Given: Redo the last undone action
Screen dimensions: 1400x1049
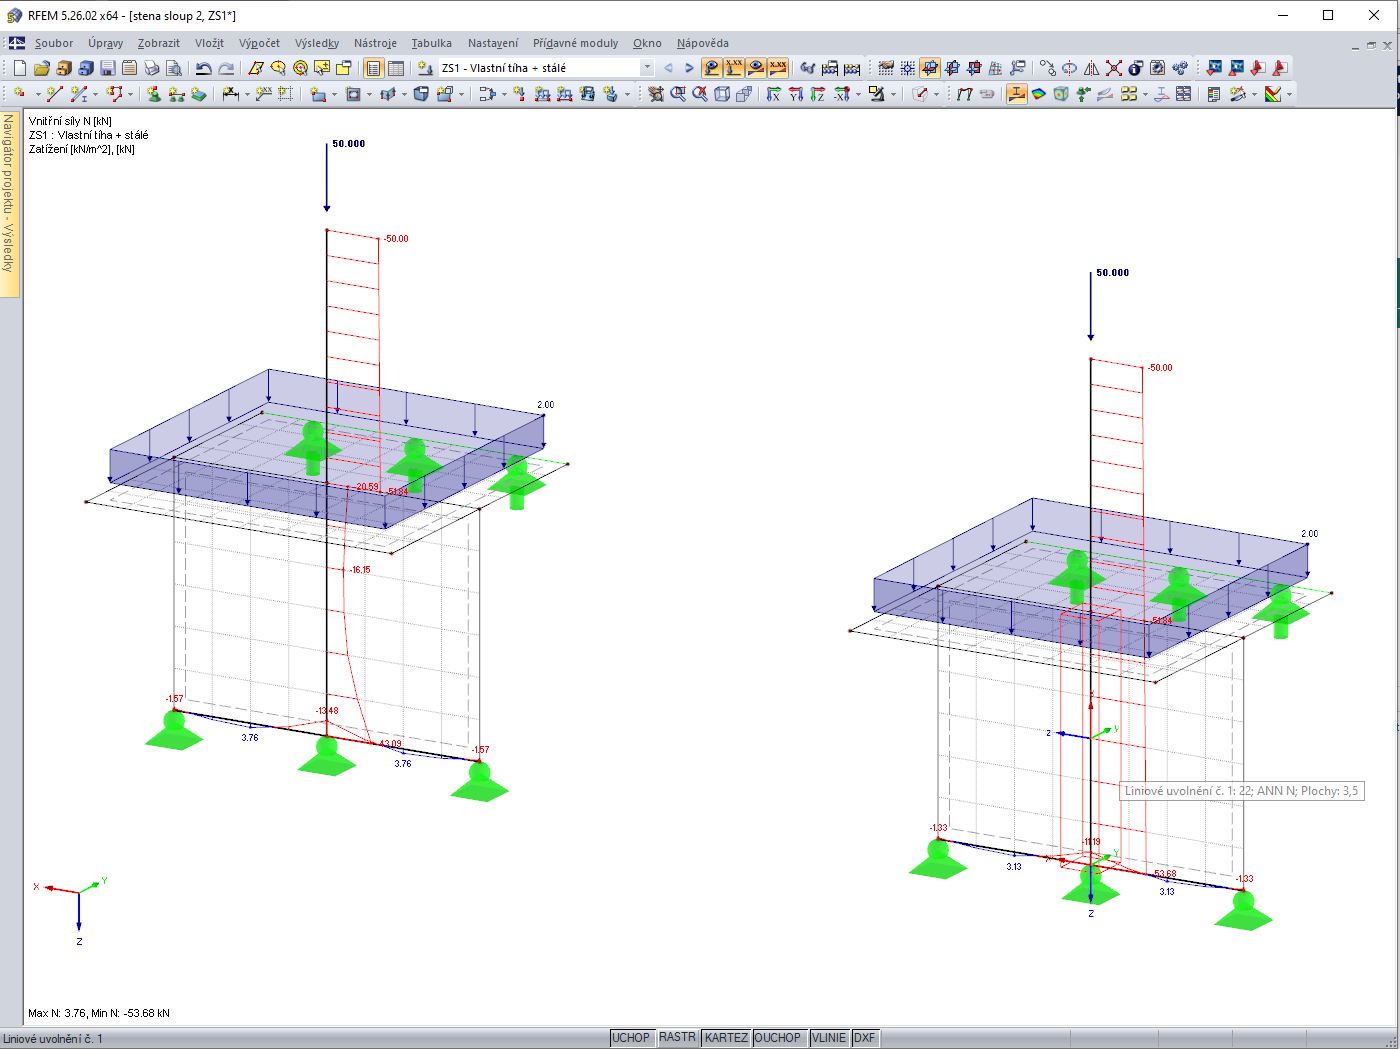Looking at the screenshot, I should coord(226,68).
